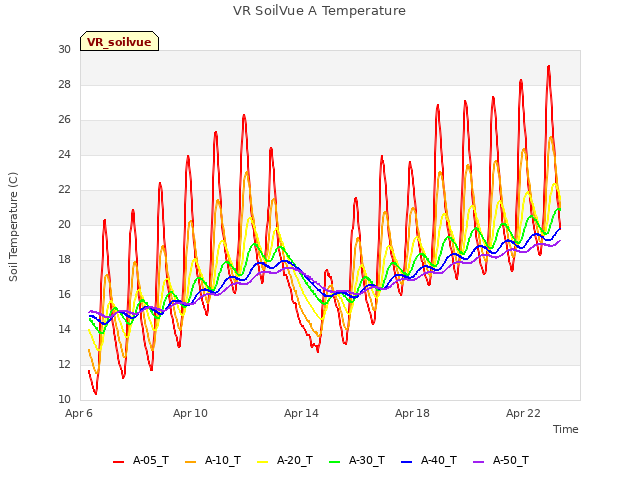This screenshot has width=640, height=480.
Task: Click the y-axis tick label 28
Action: click(x=64, y=84)
